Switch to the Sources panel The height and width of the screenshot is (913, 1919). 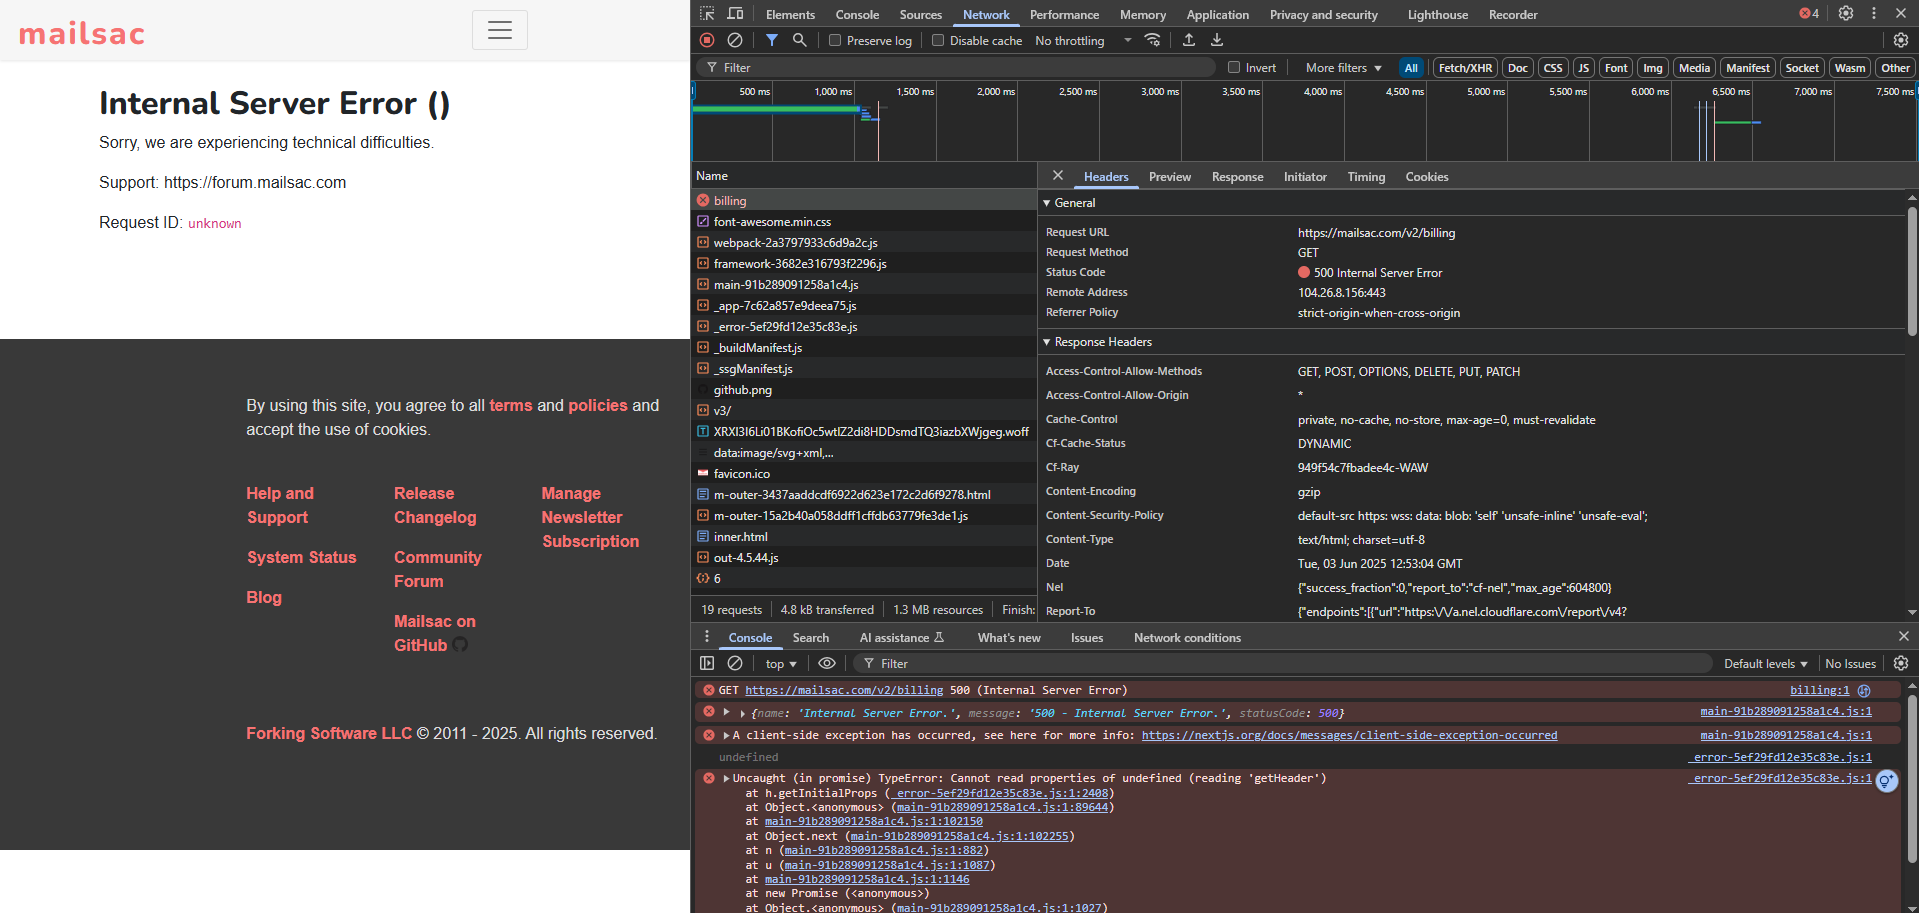click(x=920, y=15)
